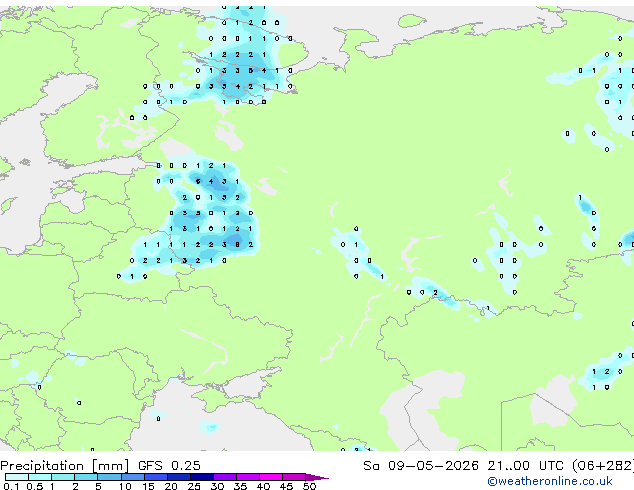Click the 'Precipitation [mm]' title text

(65, 466)
